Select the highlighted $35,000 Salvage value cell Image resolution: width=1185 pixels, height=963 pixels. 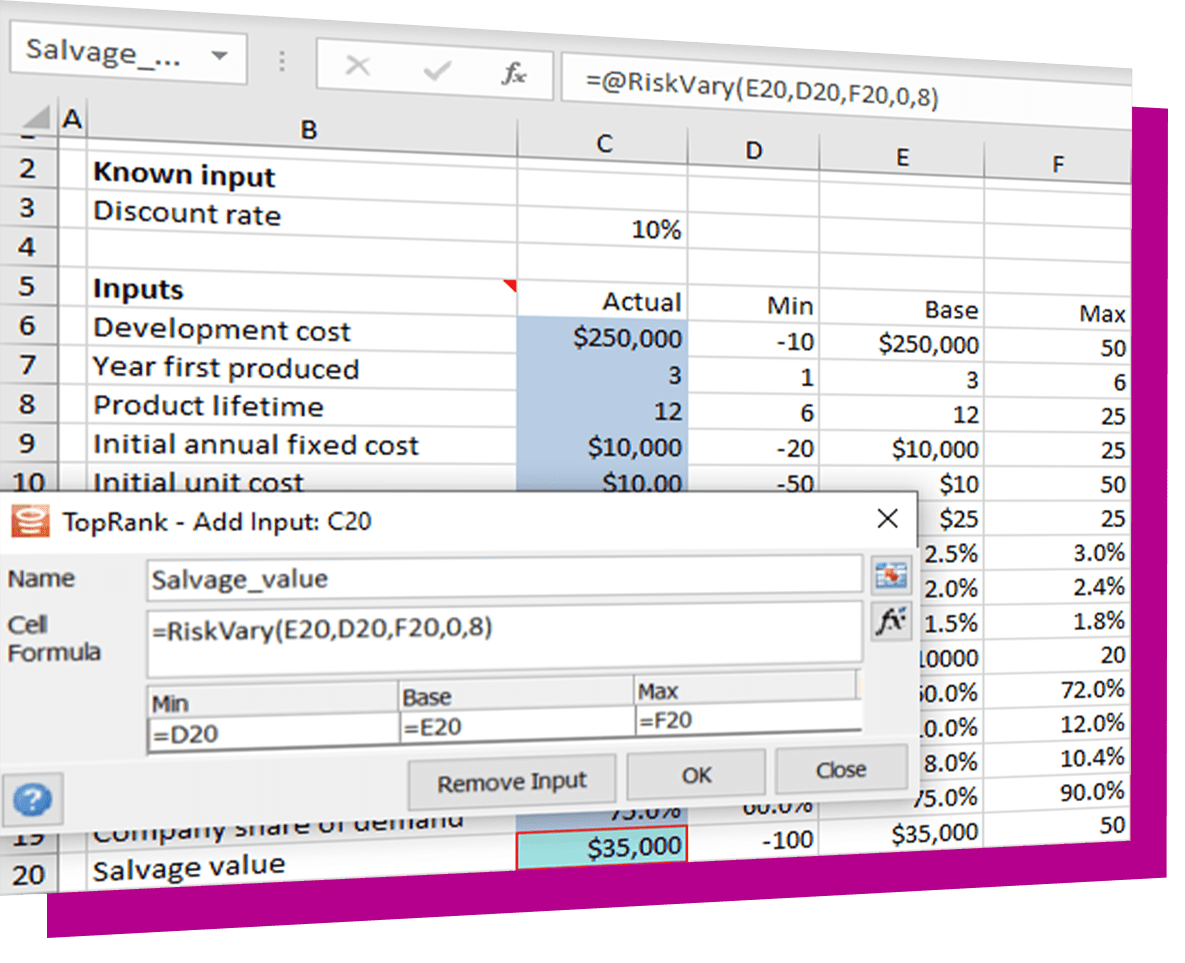click(601, 849)
